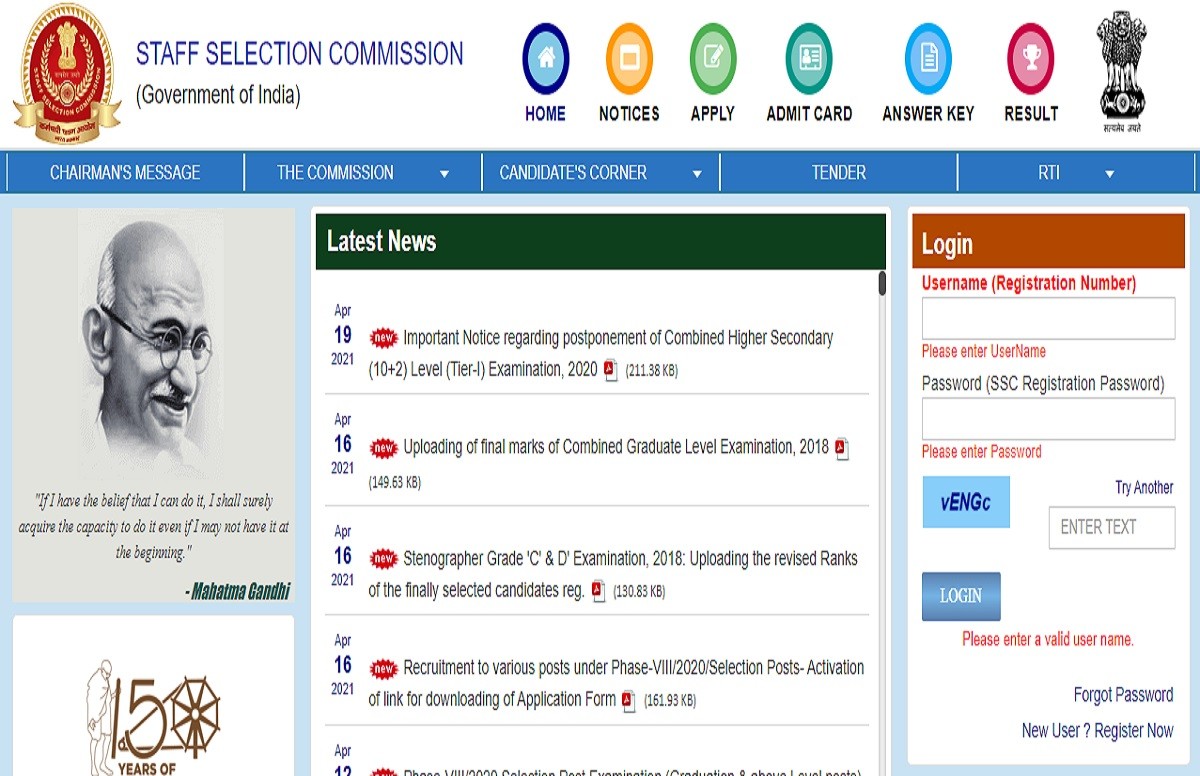
Task: Click the captcha Enter Text field
Action: point(1111,527)
